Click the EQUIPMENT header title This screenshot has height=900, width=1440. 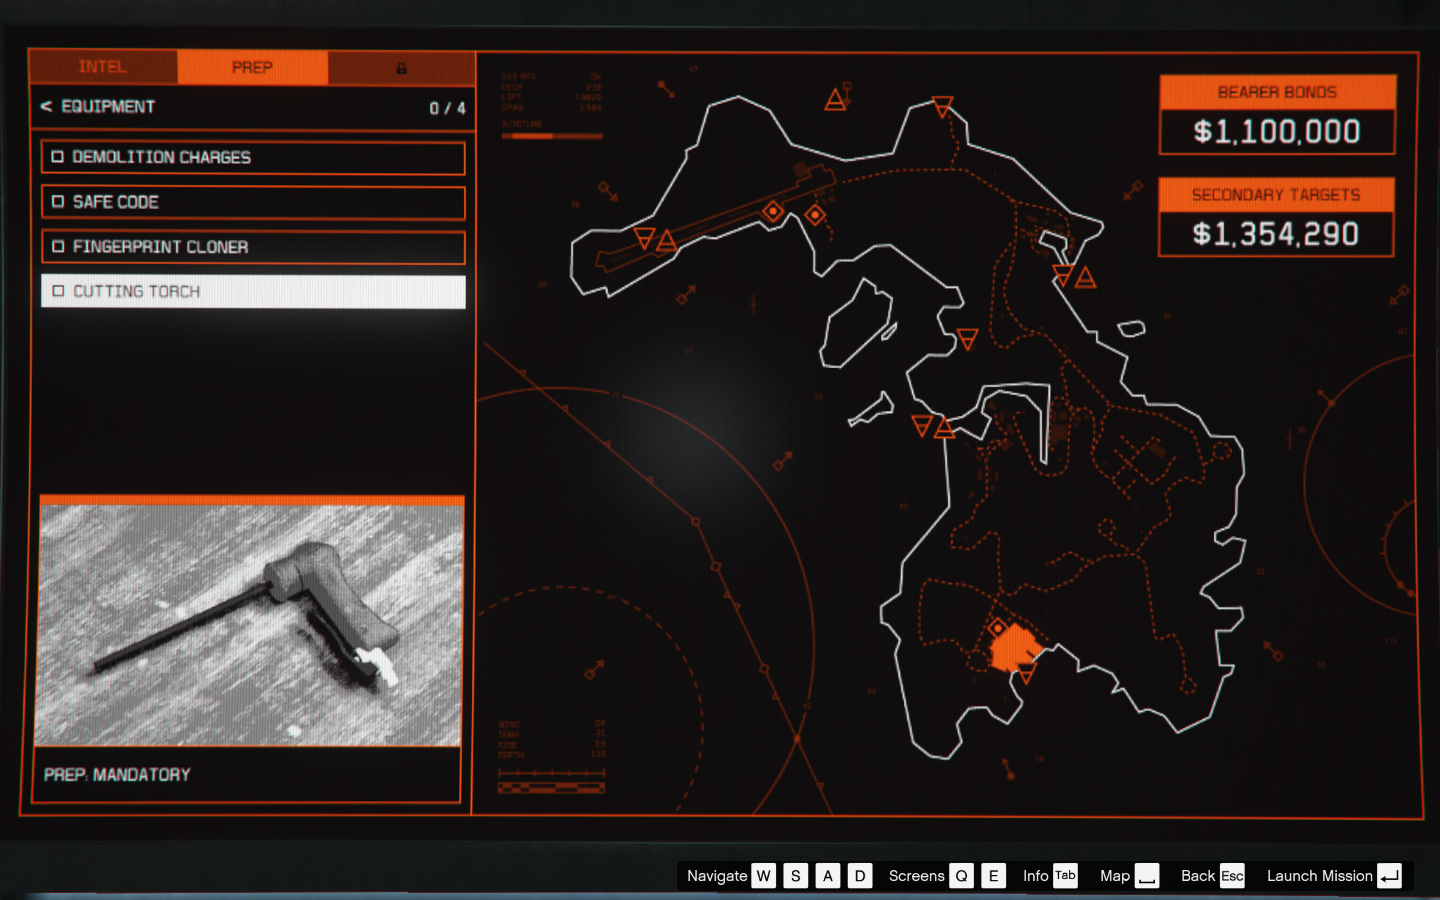tap(108, 107)
